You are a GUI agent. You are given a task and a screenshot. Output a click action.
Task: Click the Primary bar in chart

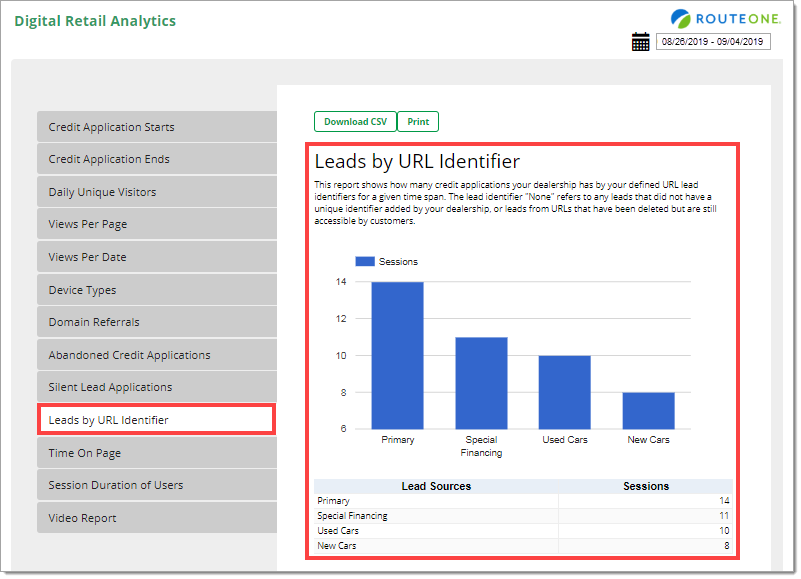pyautogui.click(x=397, y=355)
